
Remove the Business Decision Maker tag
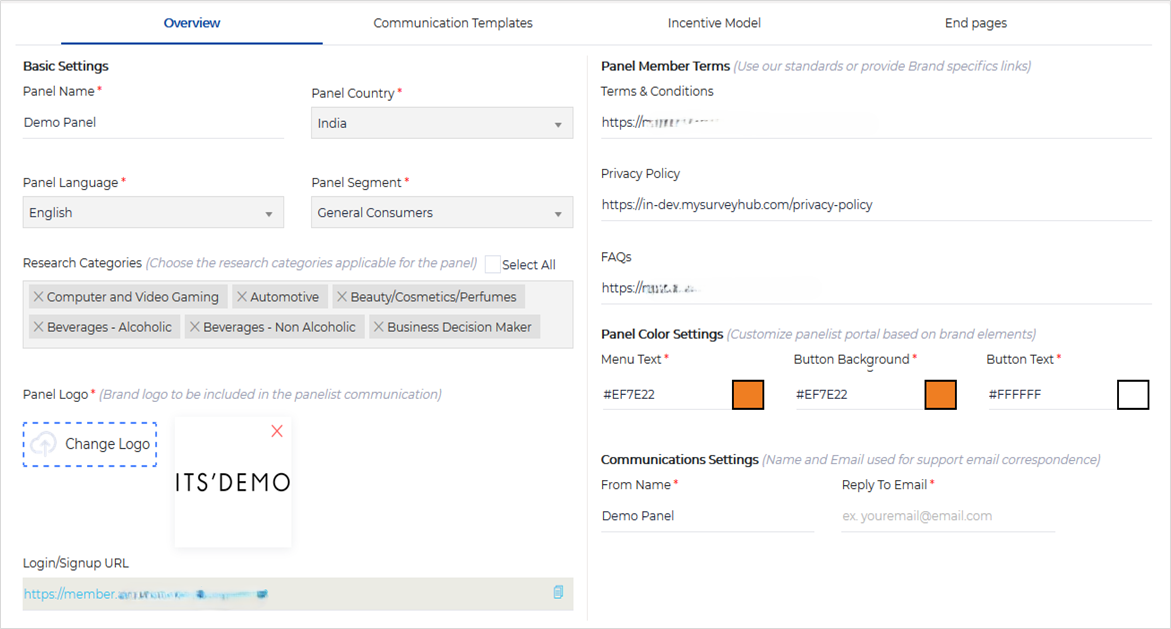pyautogui.click(x=379, y=327)
